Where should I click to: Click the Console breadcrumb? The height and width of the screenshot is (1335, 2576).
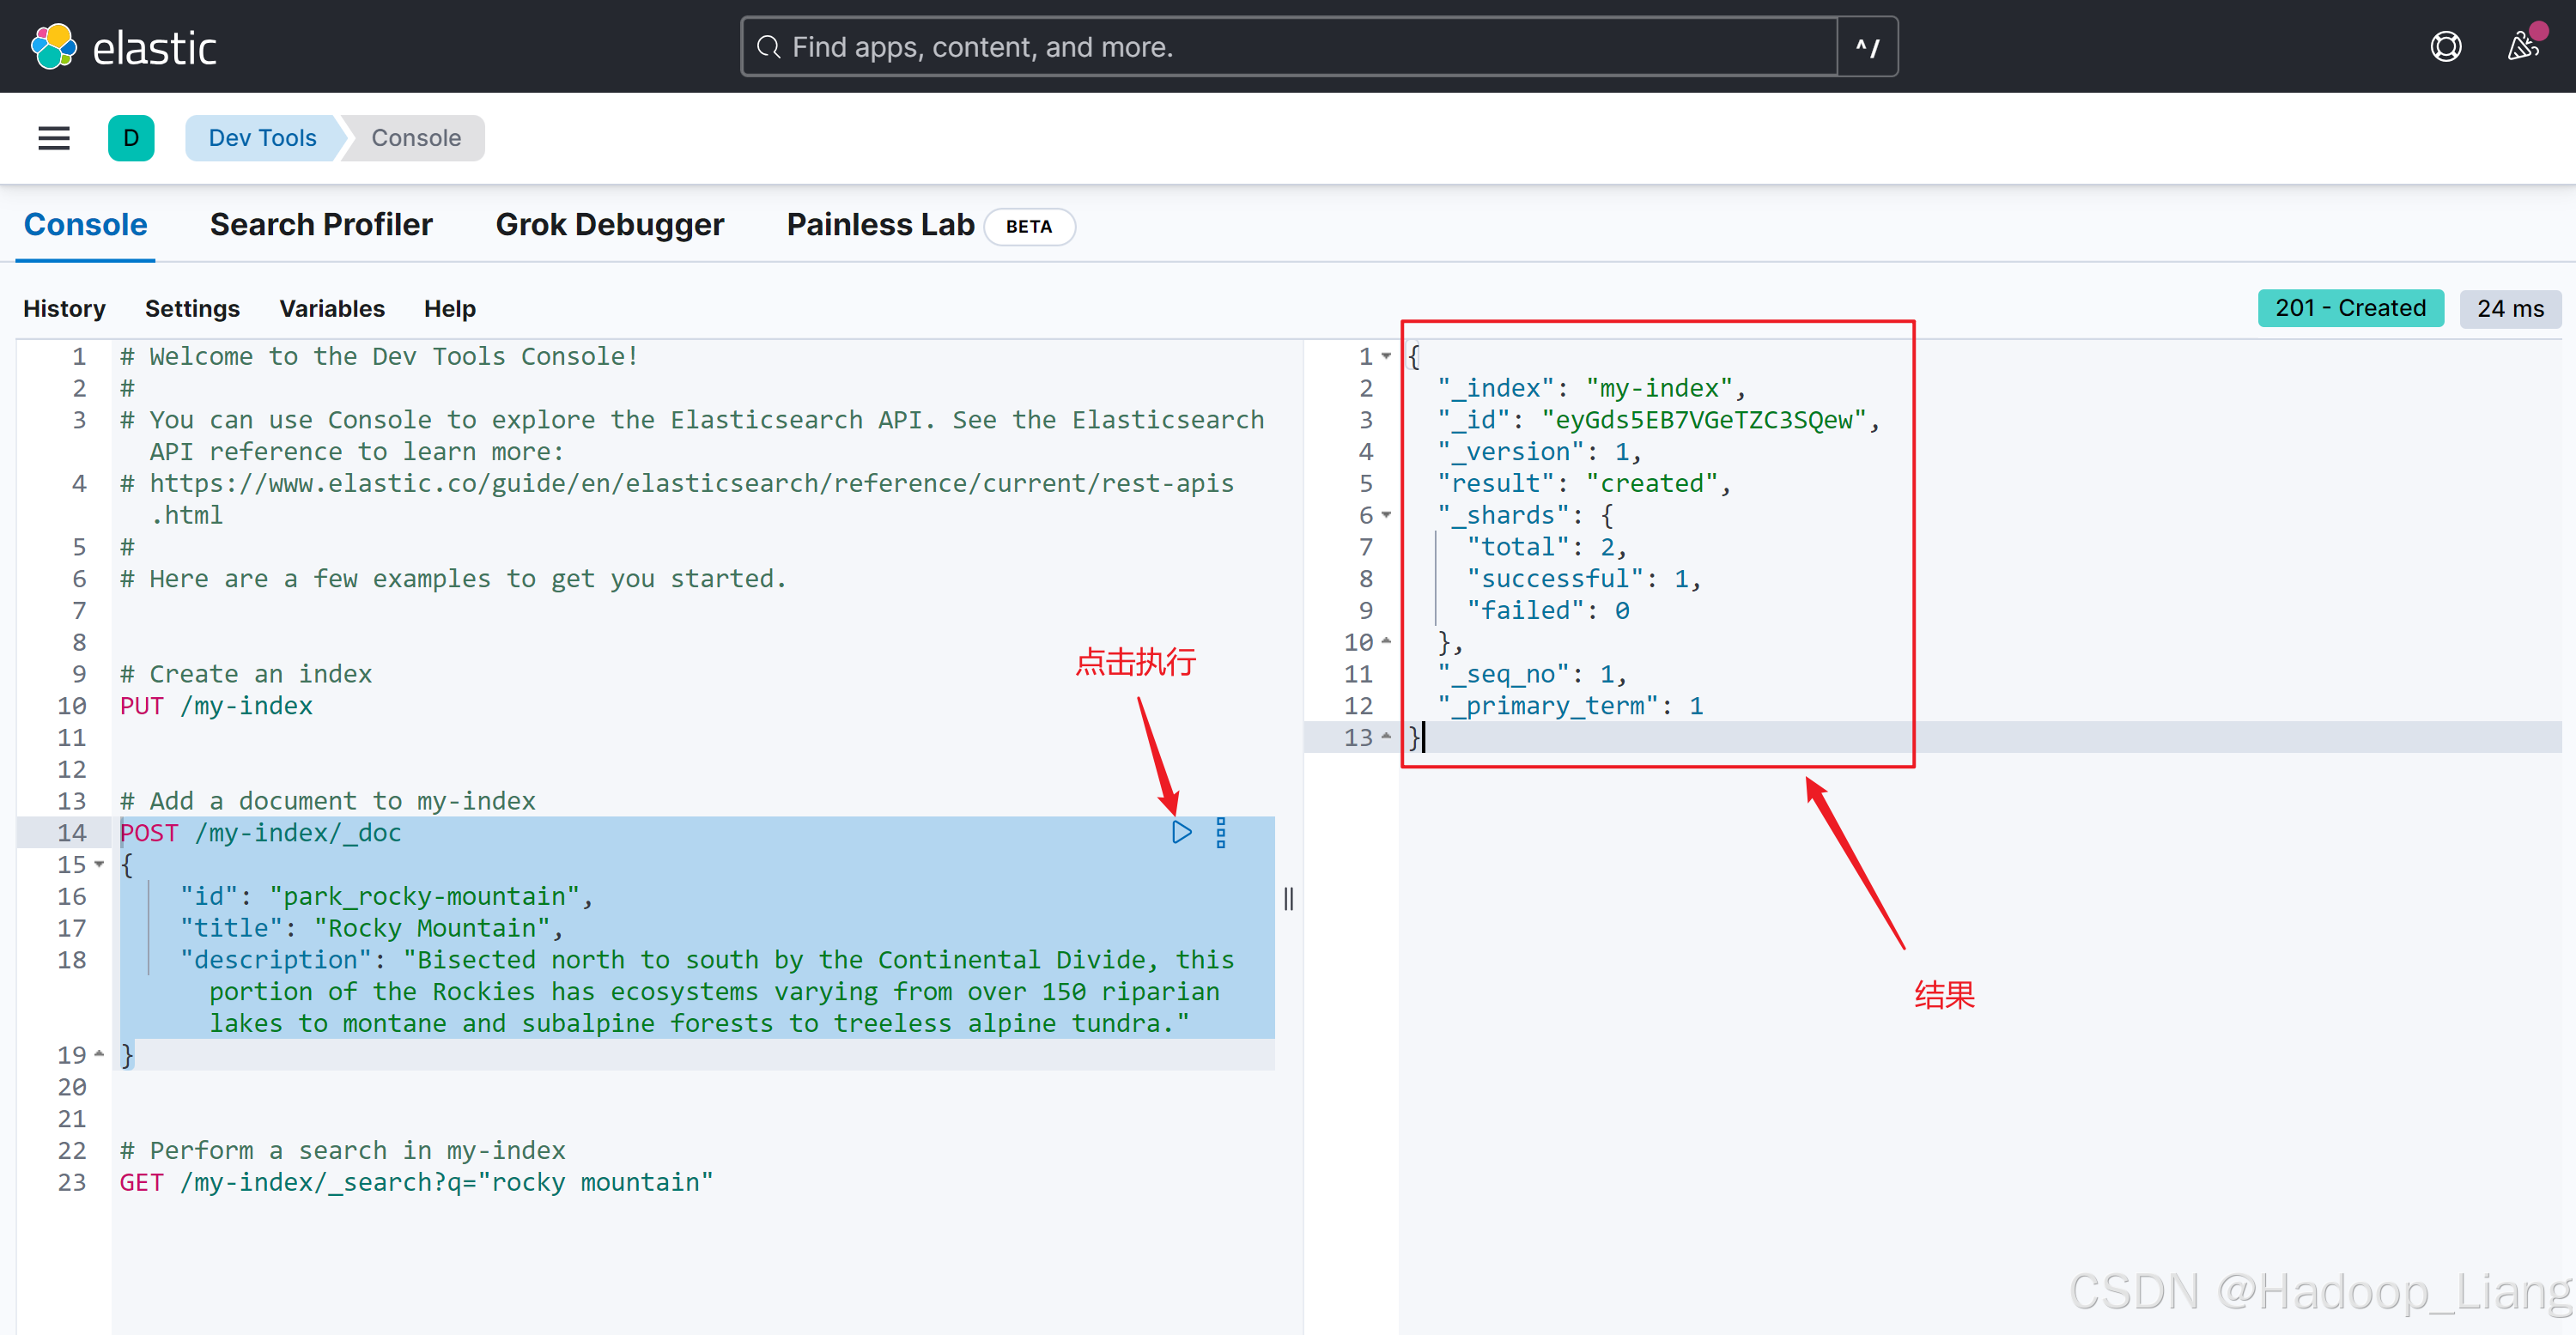pyautogui.click(x=416, y=138)
